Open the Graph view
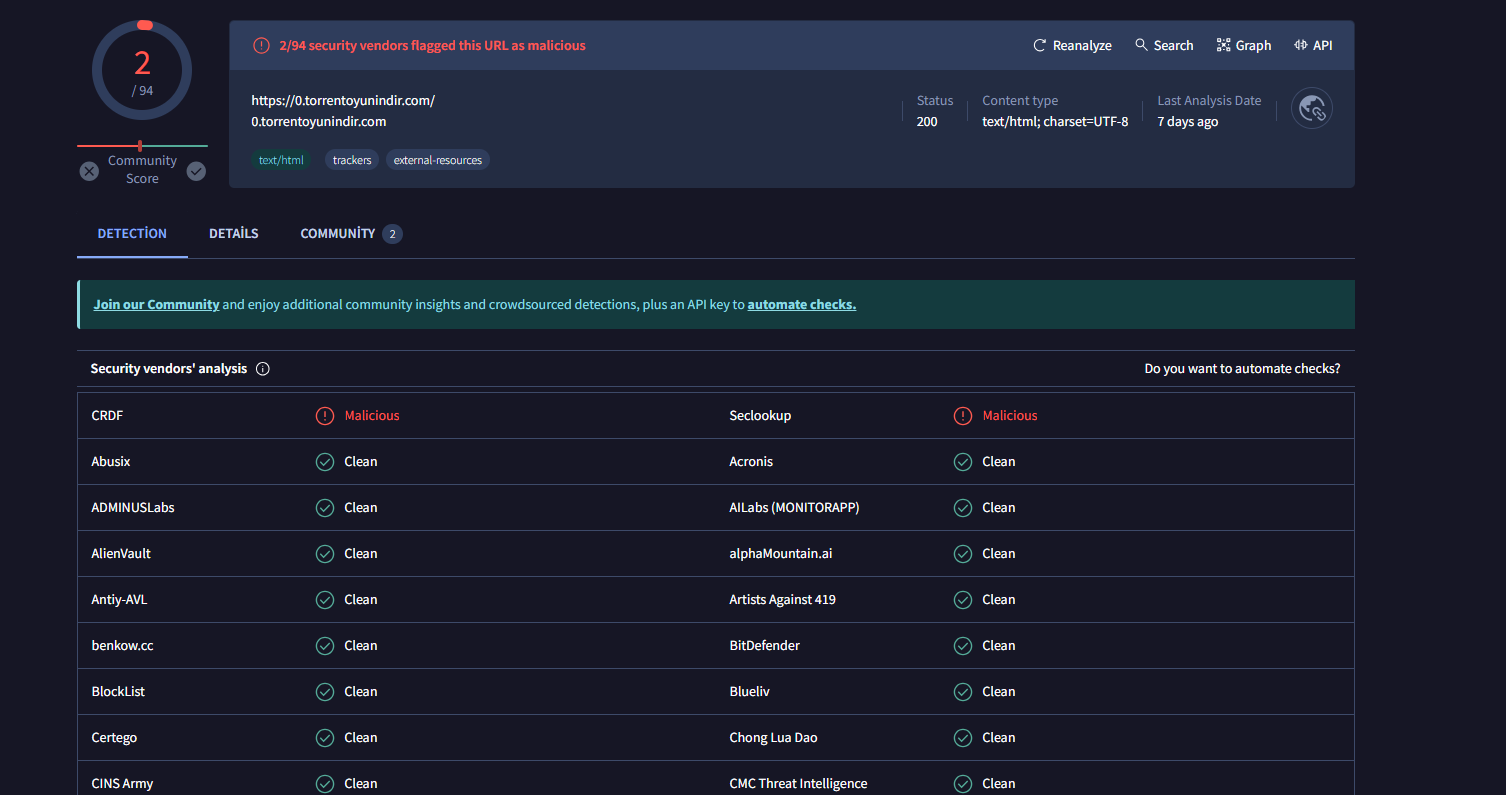The width and height of the screenshot is (1506, 795). [1244, 45]
